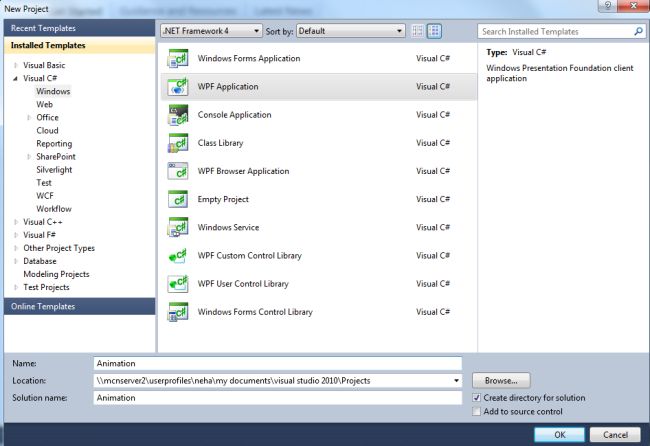650x446 pixels.
Task: Switch to small icons list view
Action: pyautogui.click(x=417, y=31)
